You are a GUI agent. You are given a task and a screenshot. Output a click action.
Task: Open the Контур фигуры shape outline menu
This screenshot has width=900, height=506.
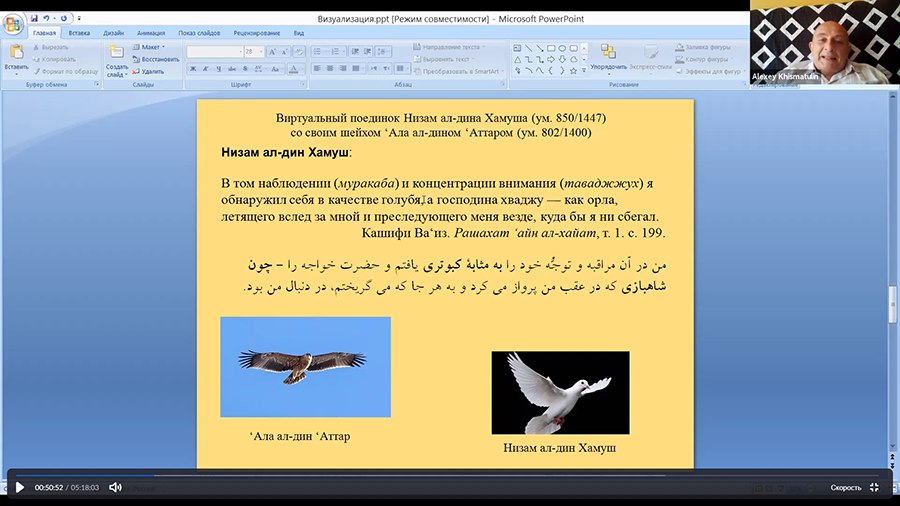(x=704, y=59)
